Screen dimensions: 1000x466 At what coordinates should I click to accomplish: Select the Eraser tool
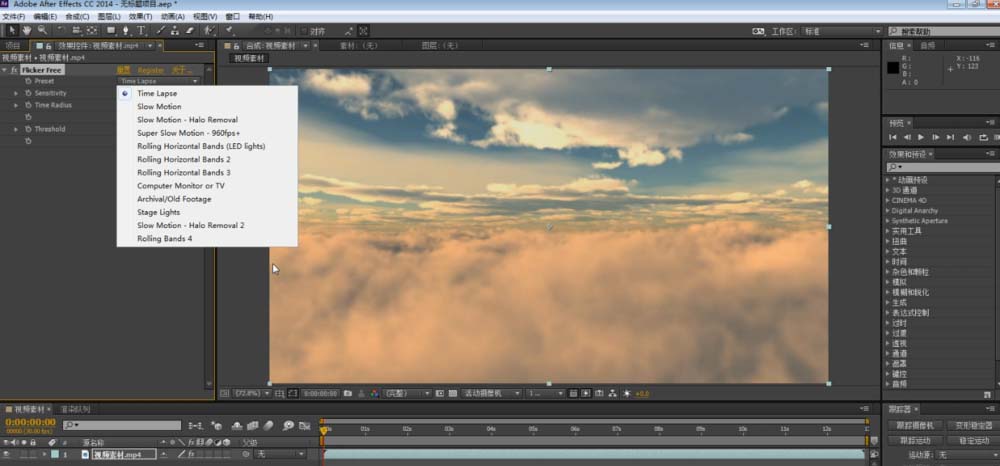click(190, 31)
